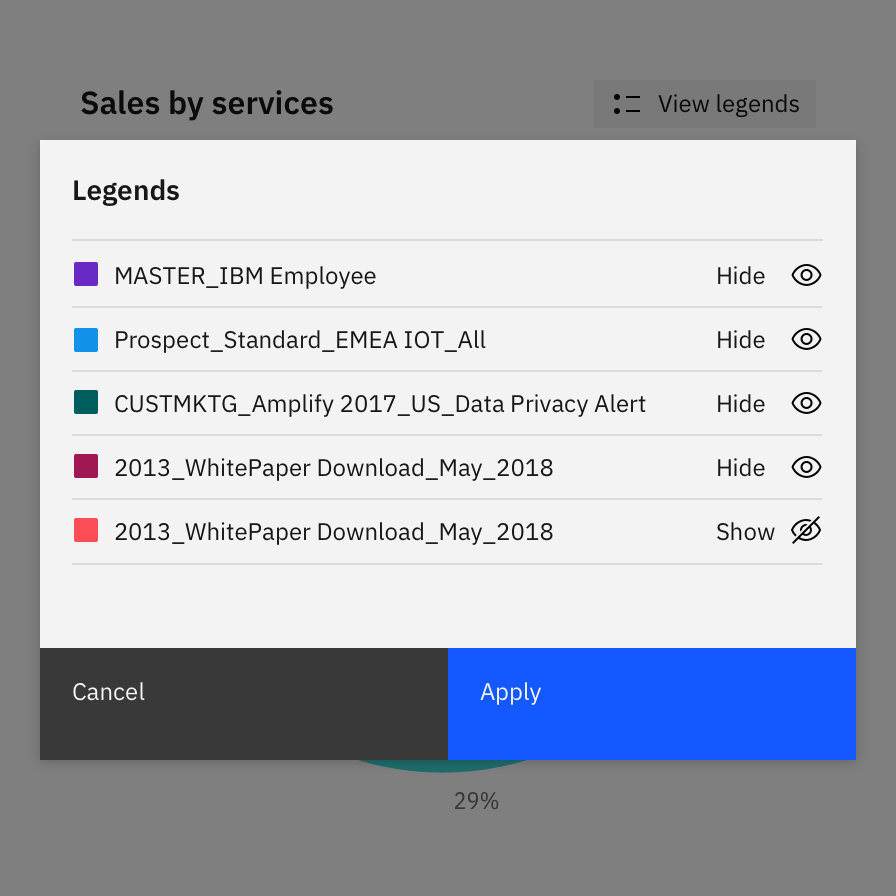Click the eye icon for MASTER_IBM Employee
The width and height of the screenshot is (896, 896).
coord(806,275)
